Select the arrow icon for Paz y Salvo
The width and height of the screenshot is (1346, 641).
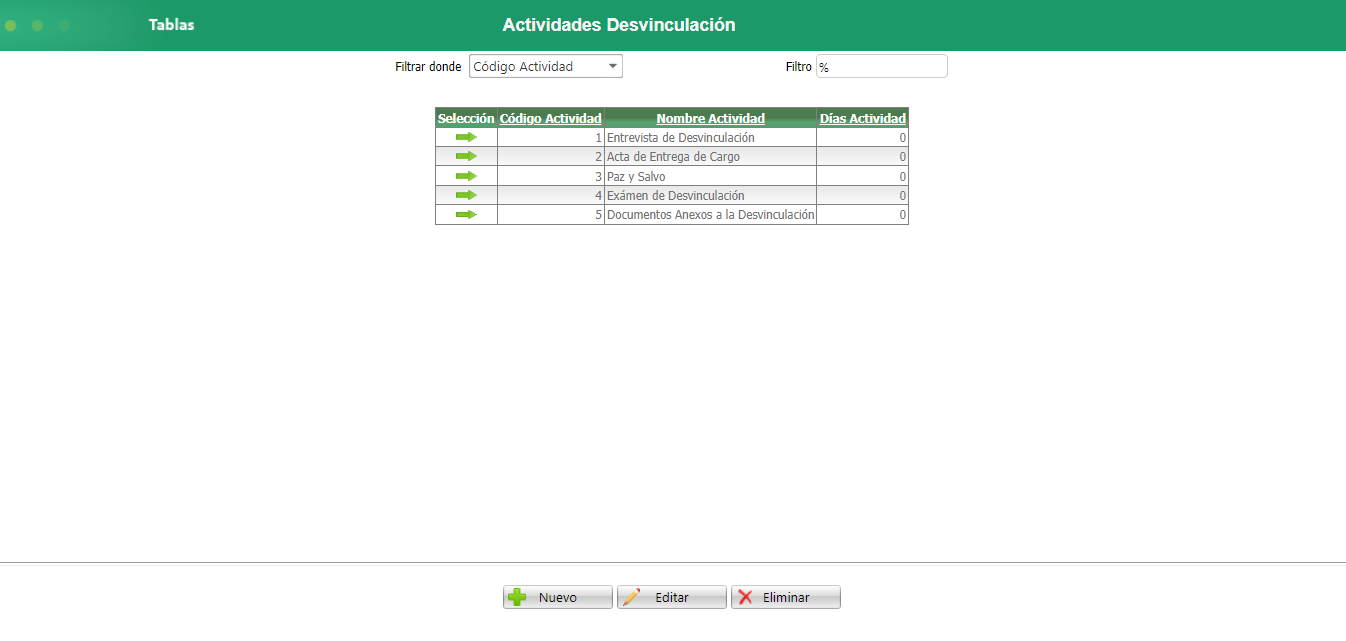[466, 175]
